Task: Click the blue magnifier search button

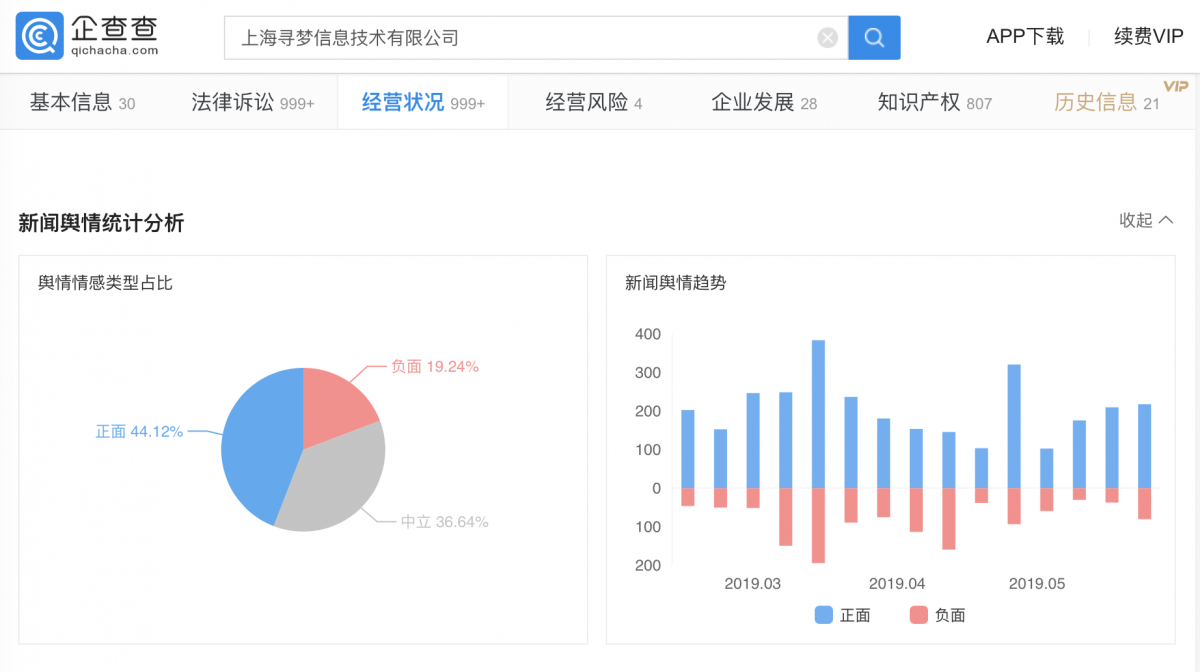Action: 874,38
